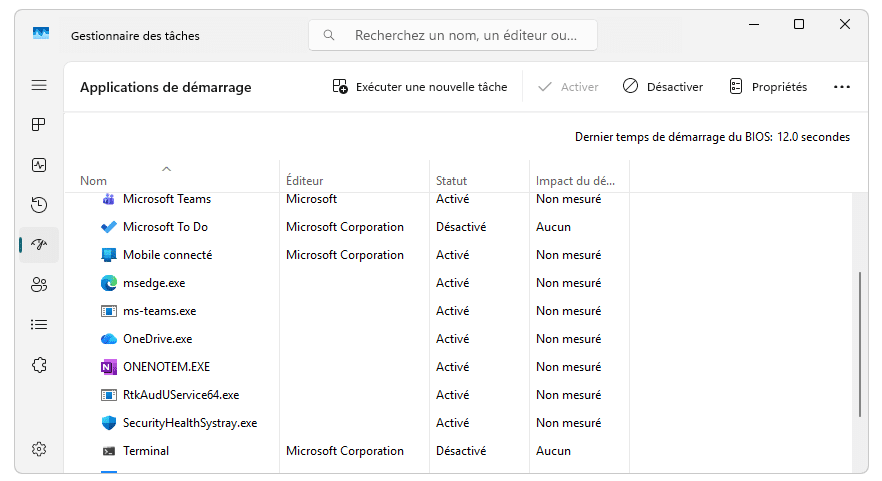Image resolution: width=882 pixels, height=481 pixels.
Task: Maximize the Gestionnaire des tâches window
Action: click(x=799, y=24)
